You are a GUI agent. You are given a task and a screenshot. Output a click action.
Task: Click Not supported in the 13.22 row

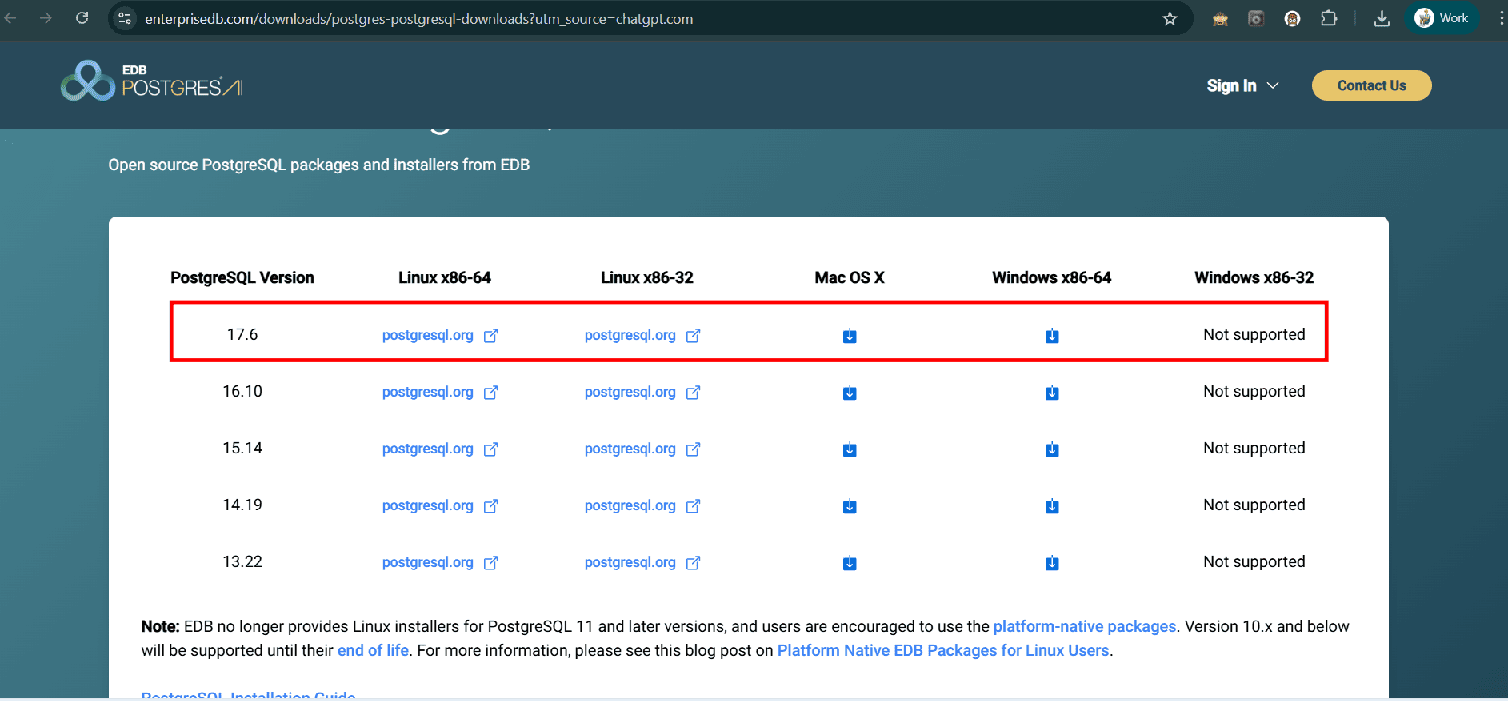click(1254, 562)
